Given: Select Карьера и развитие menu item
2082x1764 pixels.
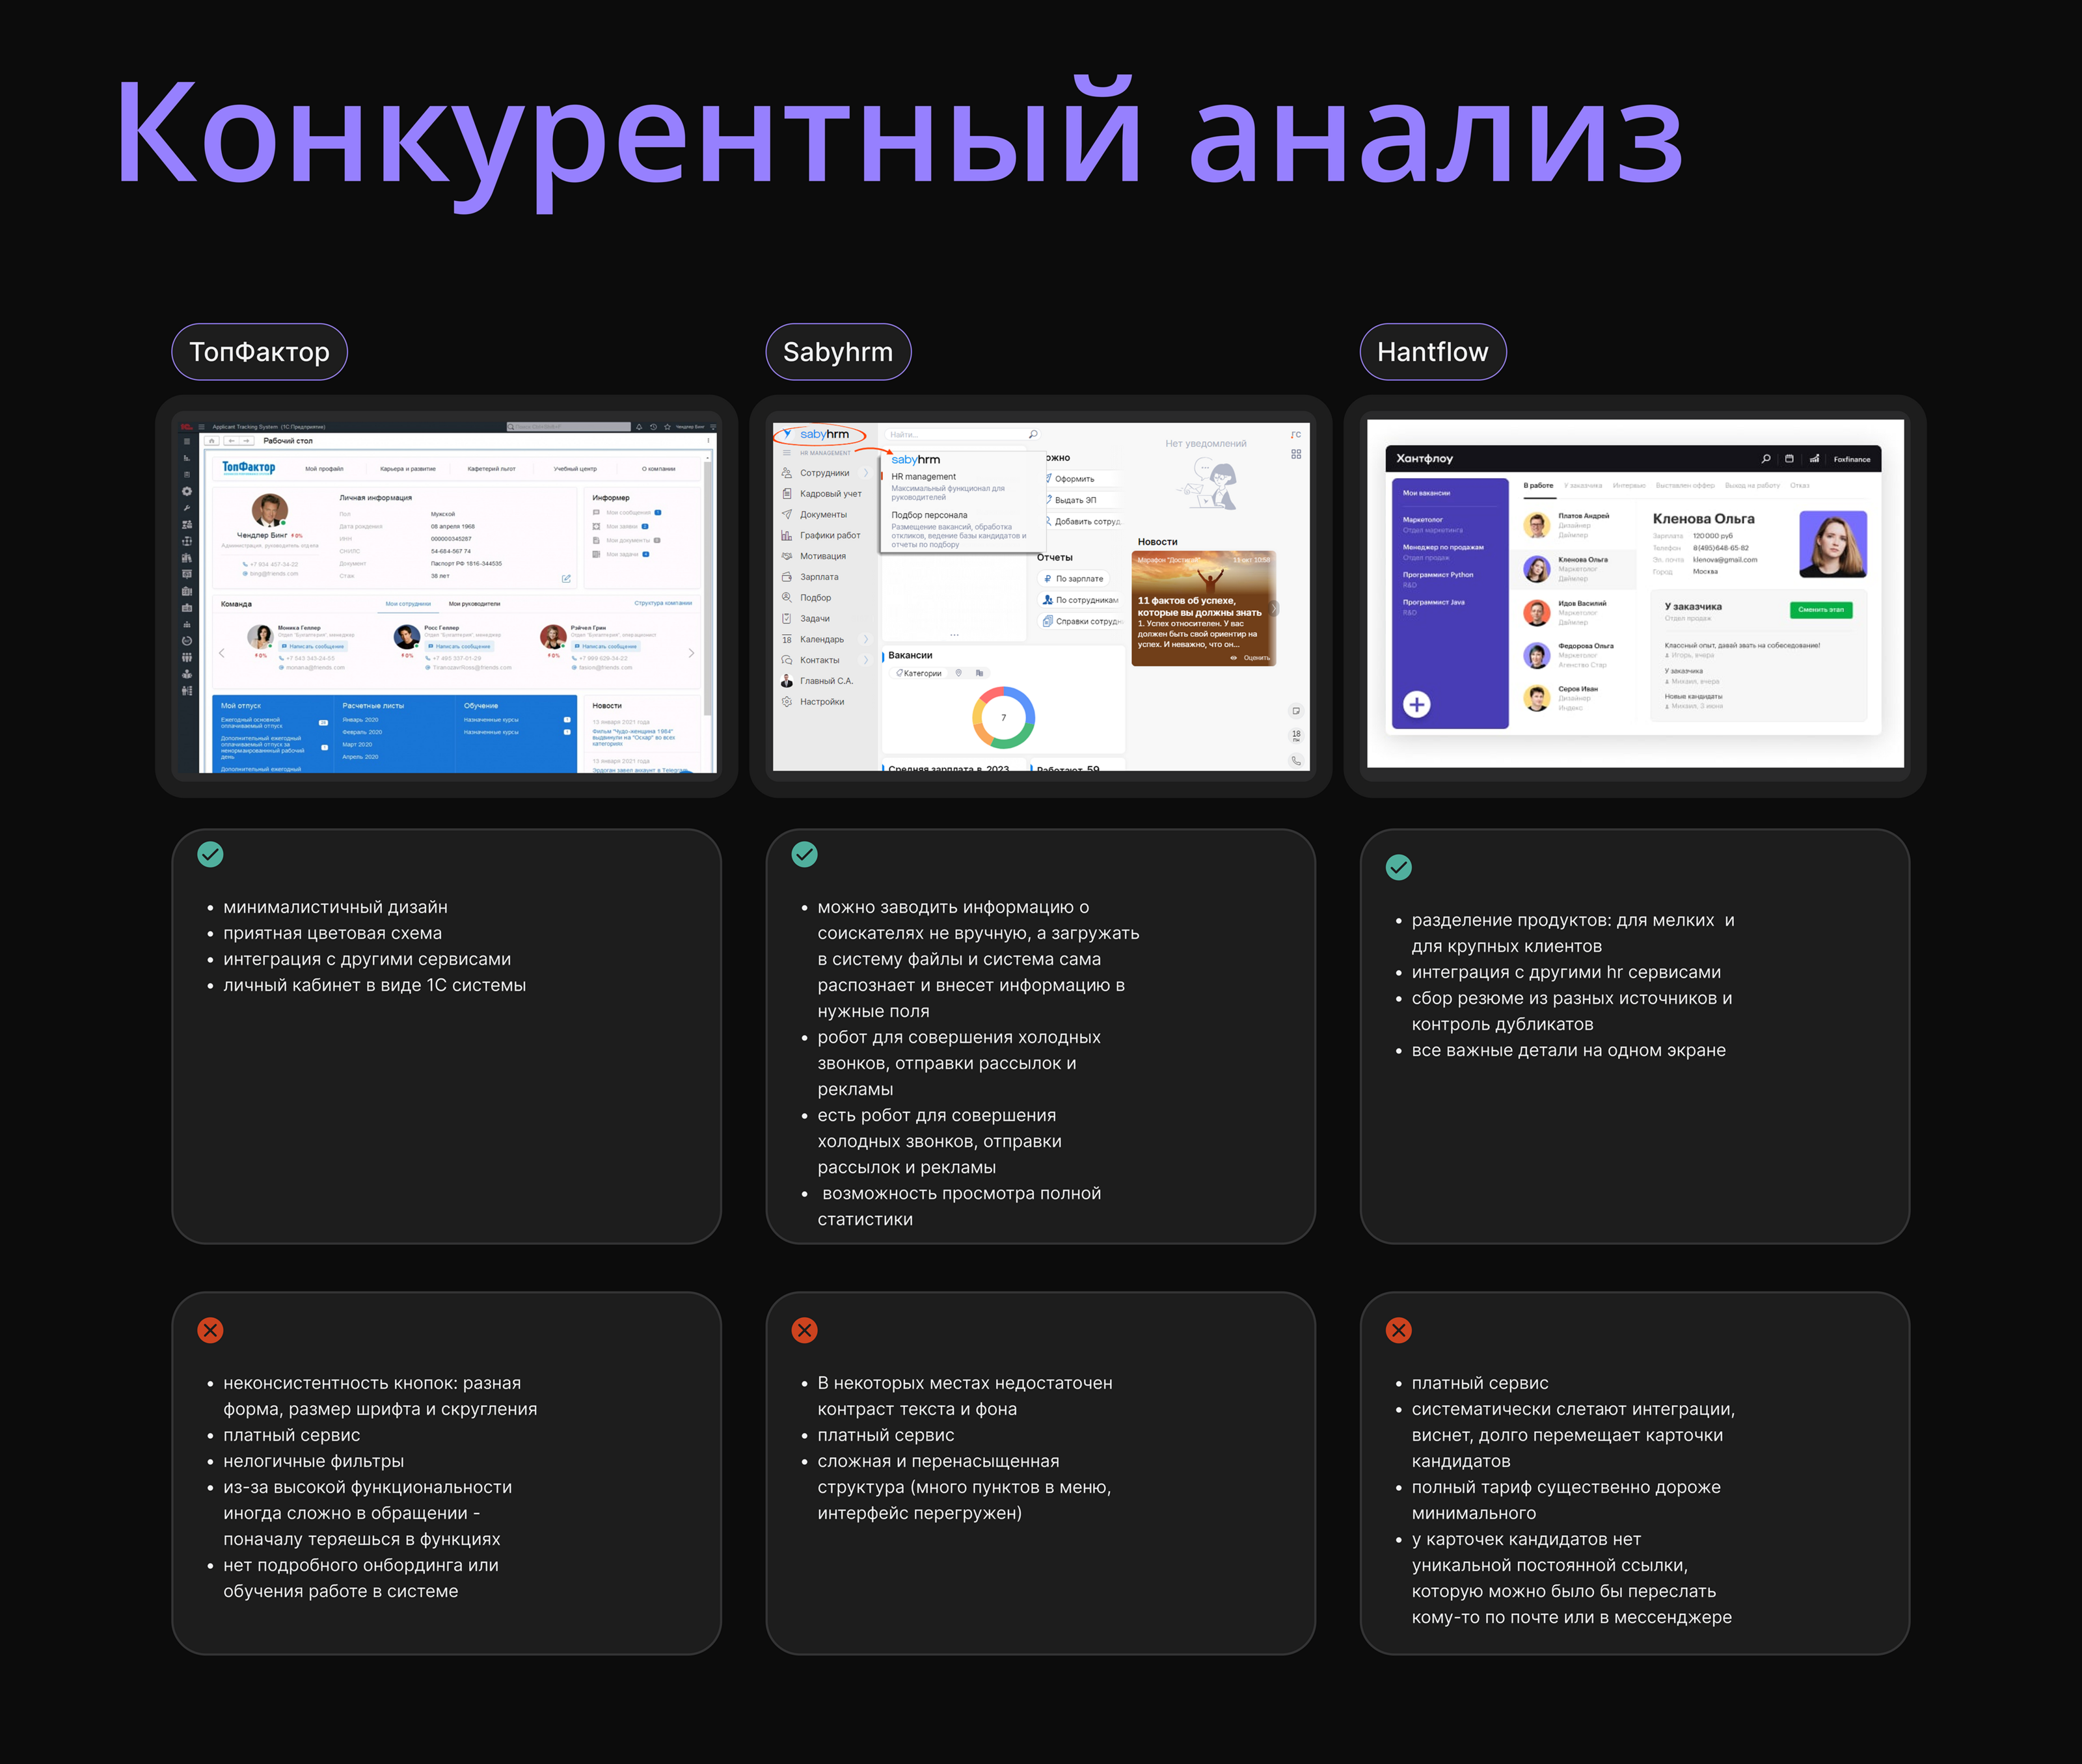Looking at the screenshot, I should click(408, 469).
